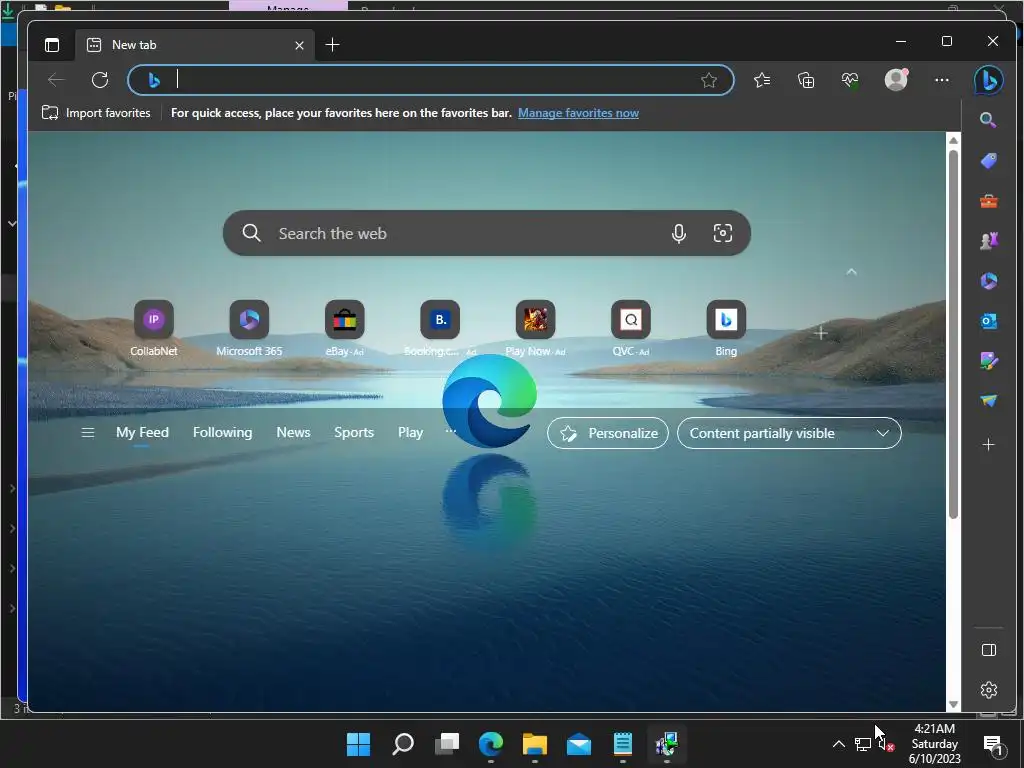Show more feed tabs ellipsis
1024x768 pixels.
point(450,431)
